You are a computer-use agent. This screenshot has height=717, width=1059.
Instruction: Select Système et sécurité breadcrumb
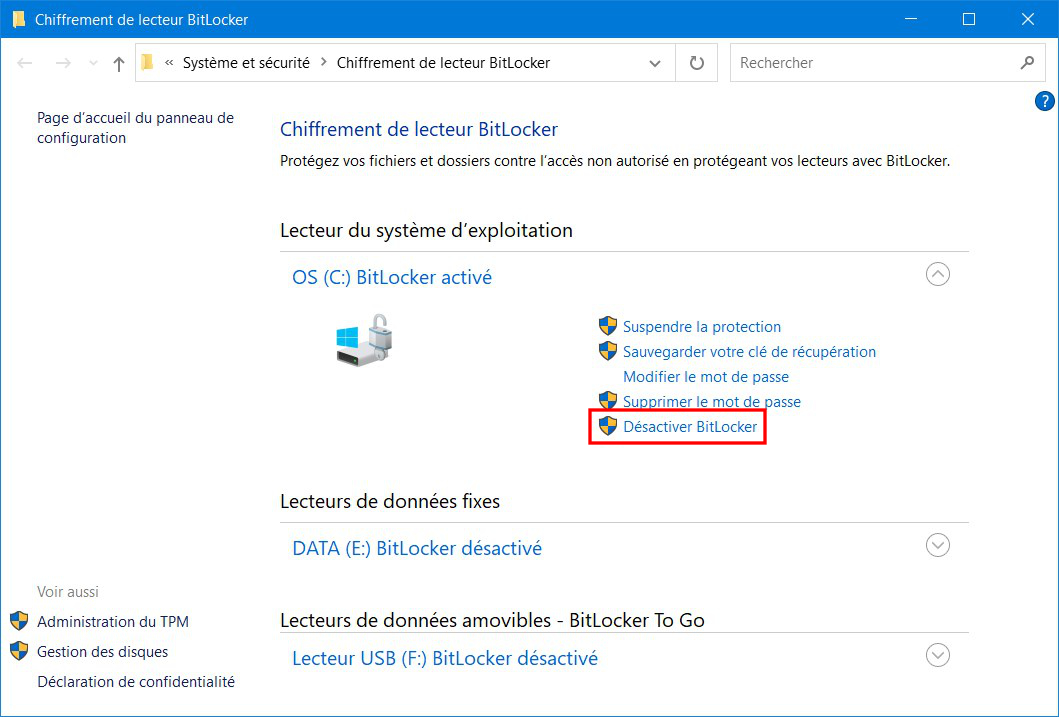[246, 63]
